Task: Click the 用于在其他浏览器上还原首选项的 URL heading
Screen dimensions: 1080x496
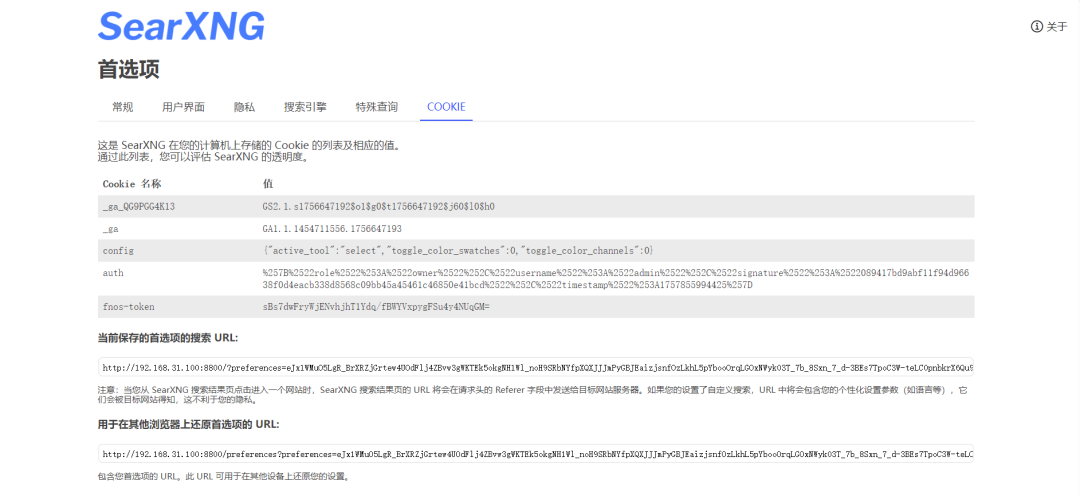Action: (x=189, y=424)
